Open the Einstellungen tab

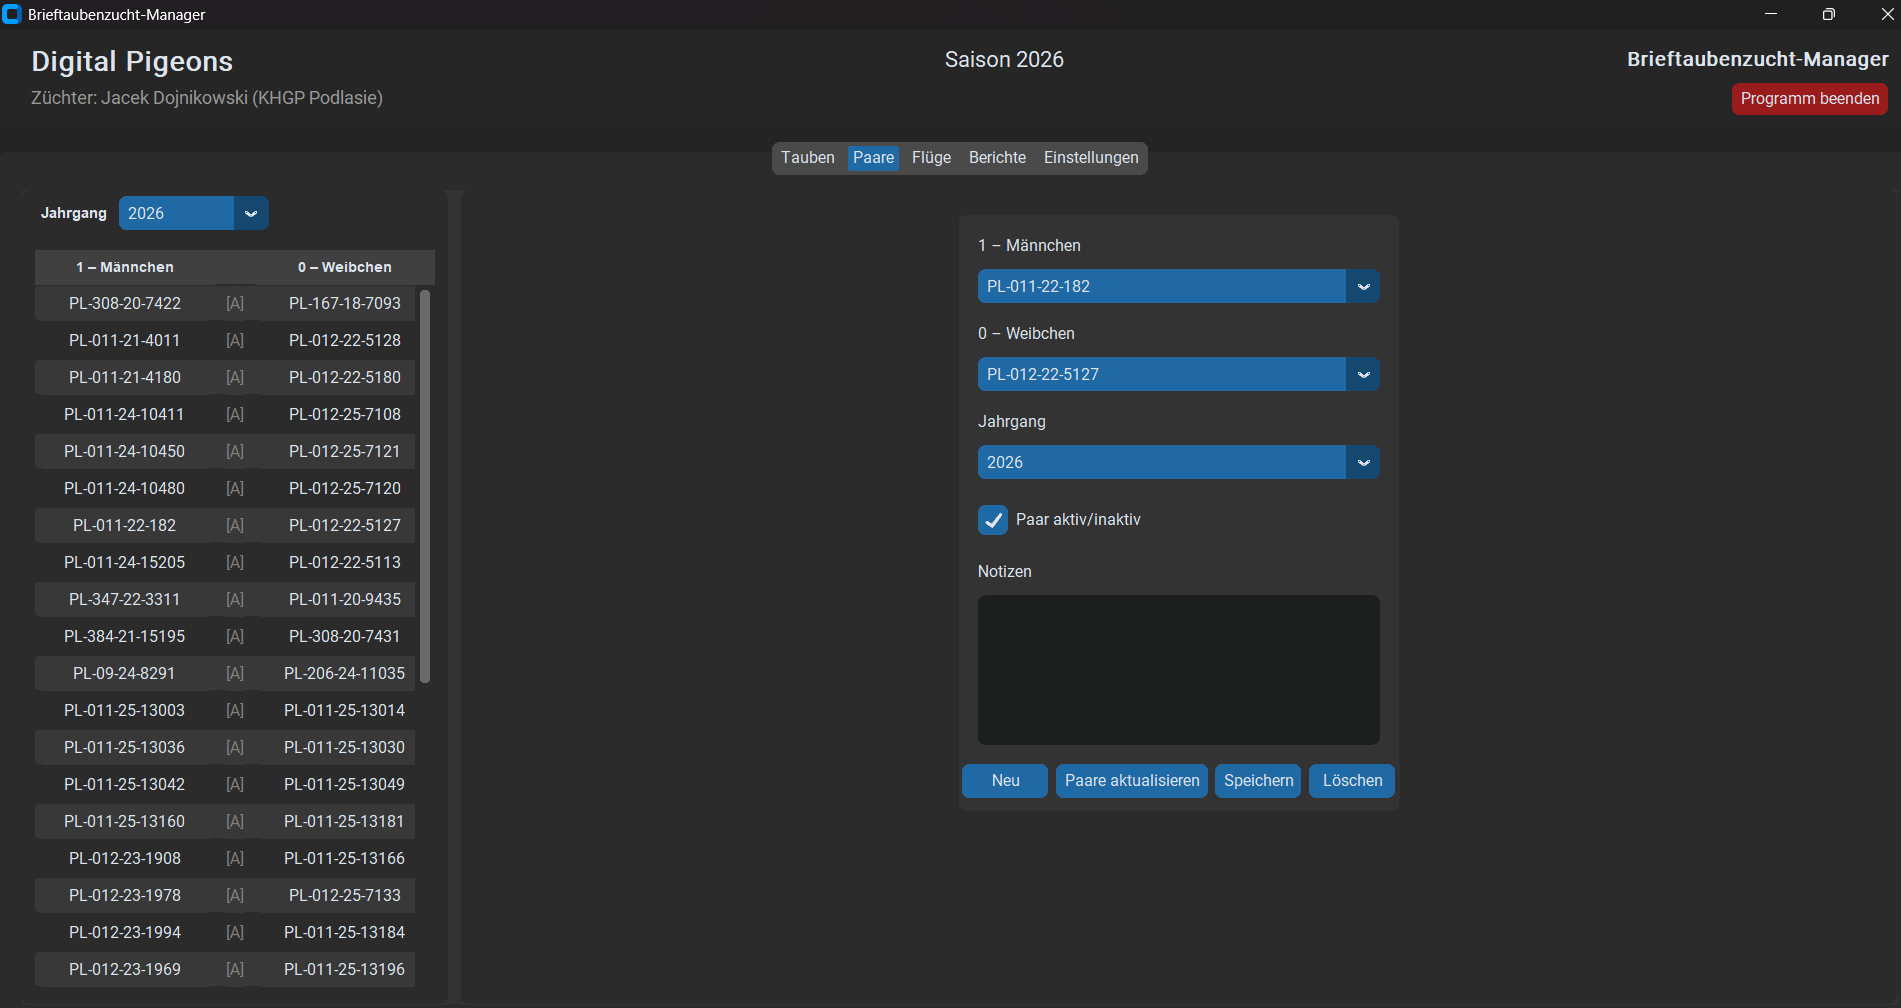tap(1091, 158)
